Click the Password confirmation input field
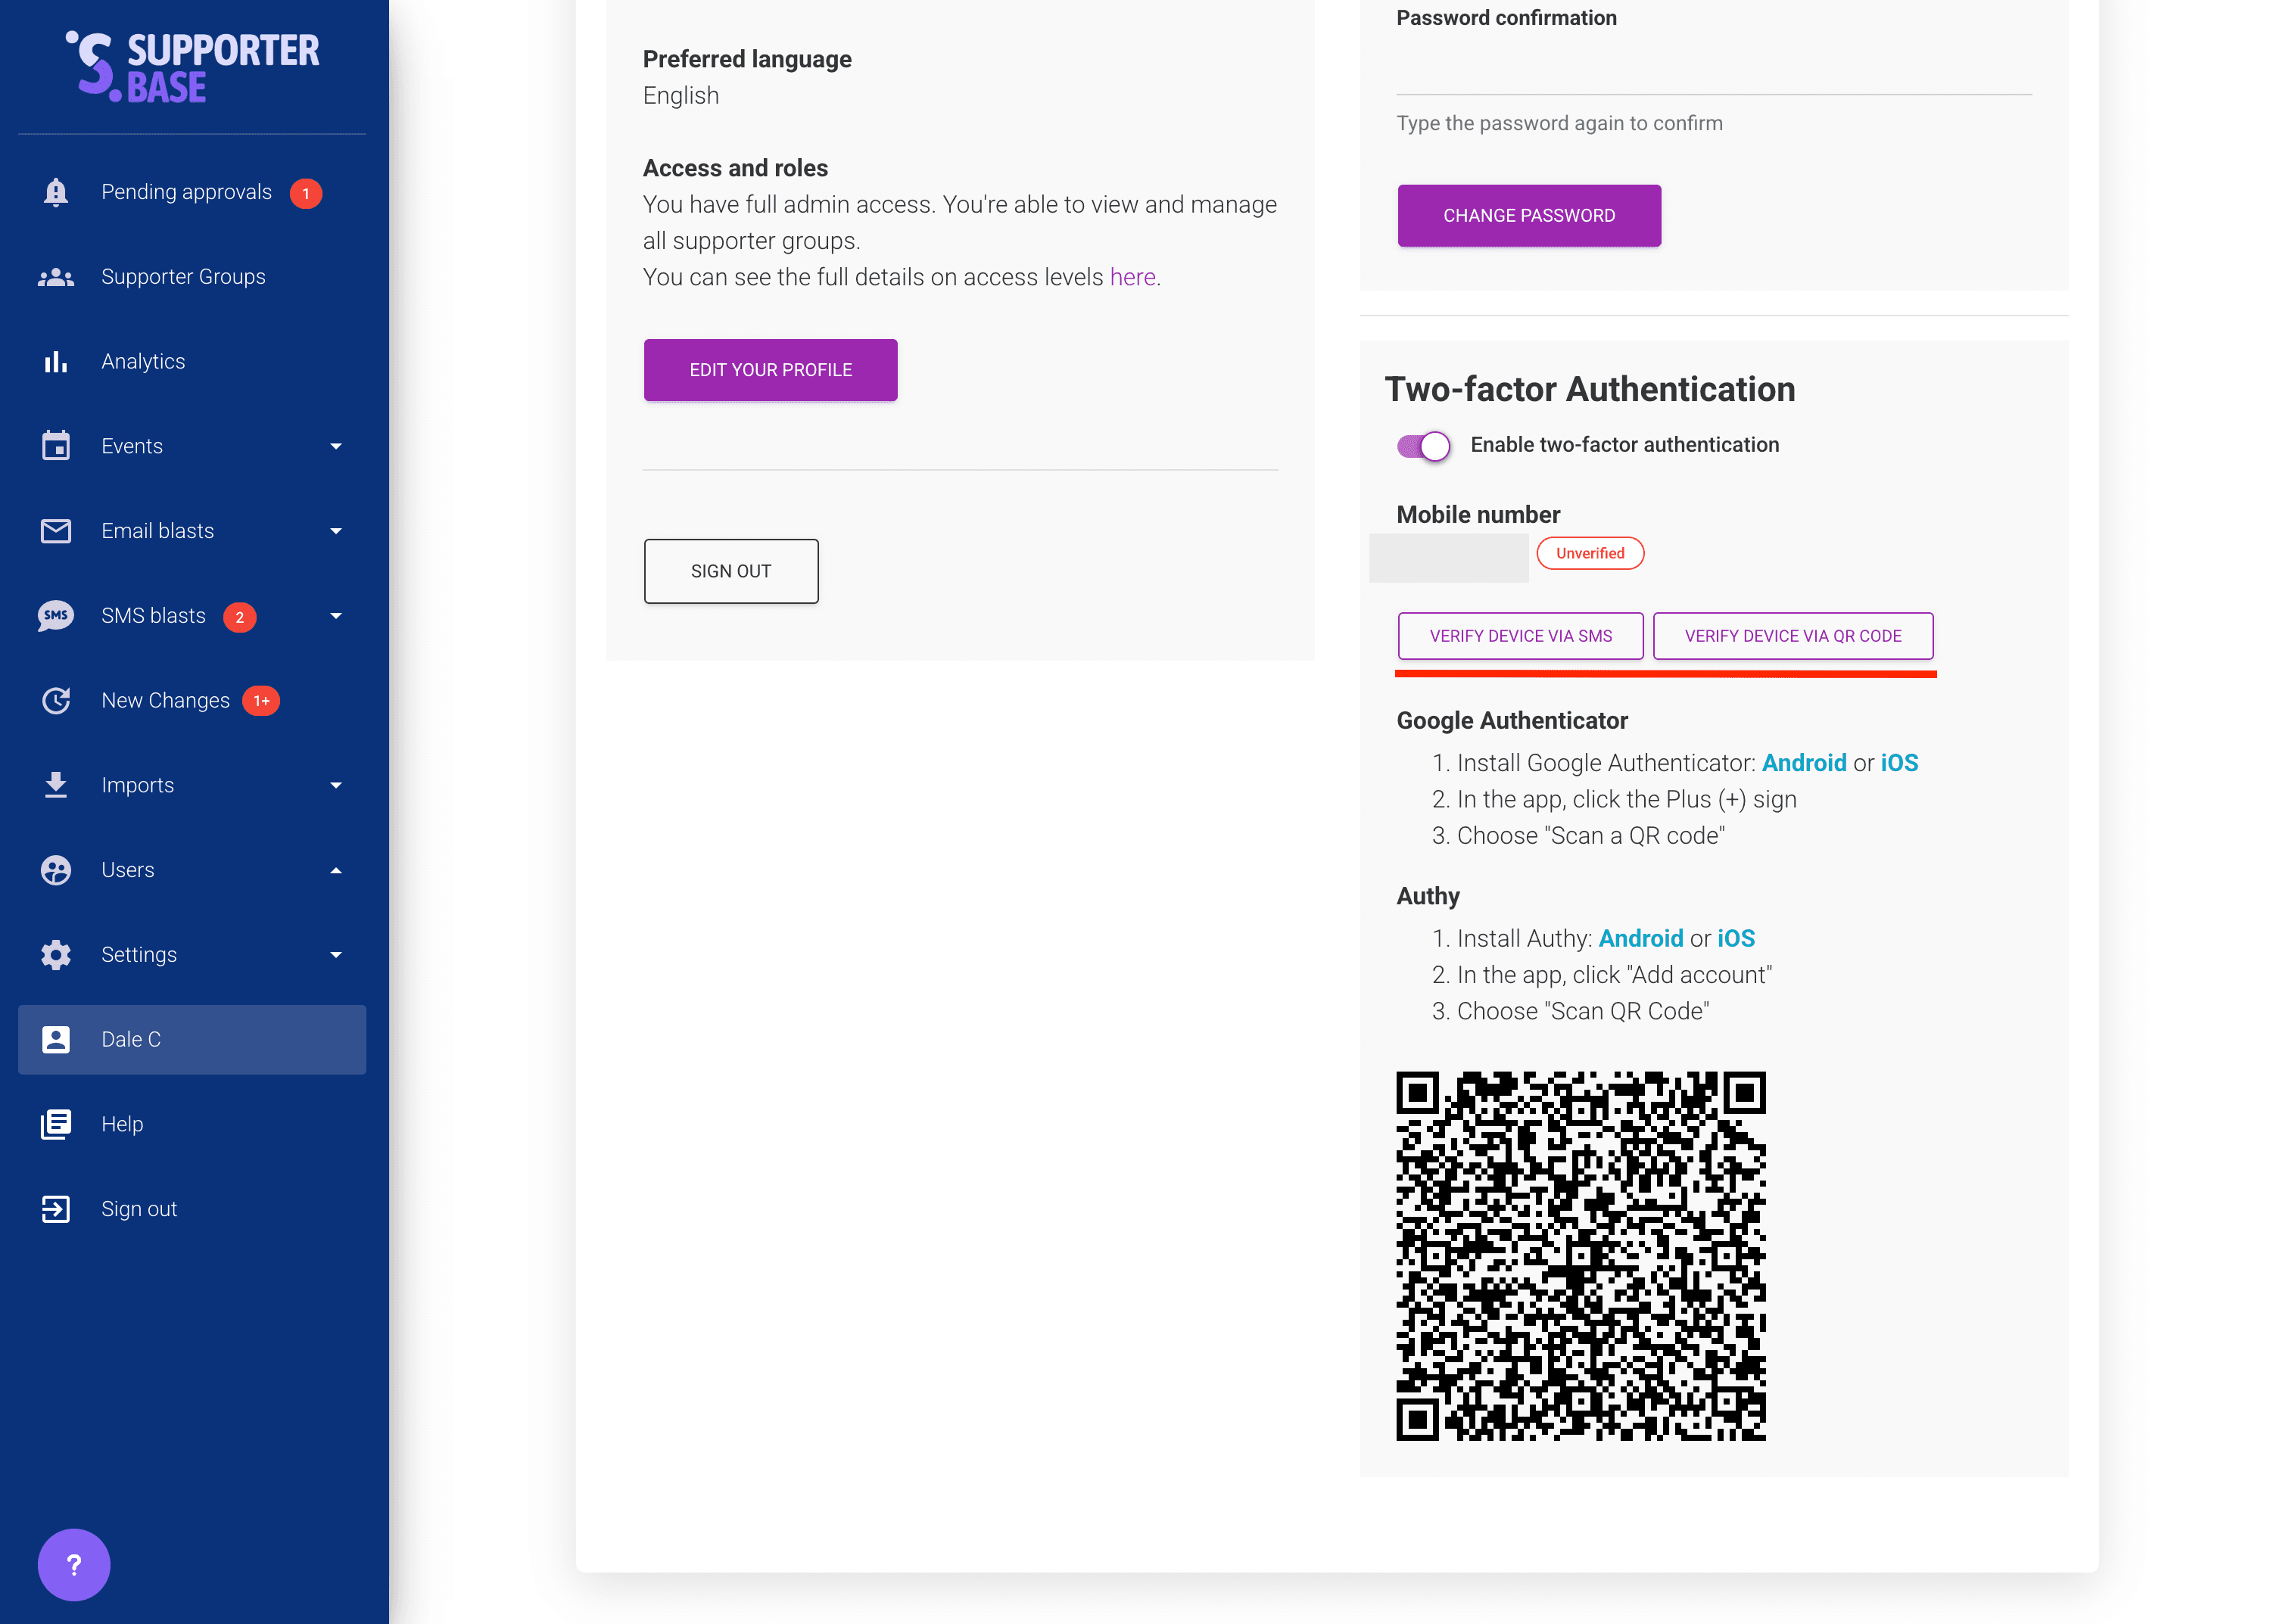Viewport: 2280px width, 1624px height. point(1713,70)
